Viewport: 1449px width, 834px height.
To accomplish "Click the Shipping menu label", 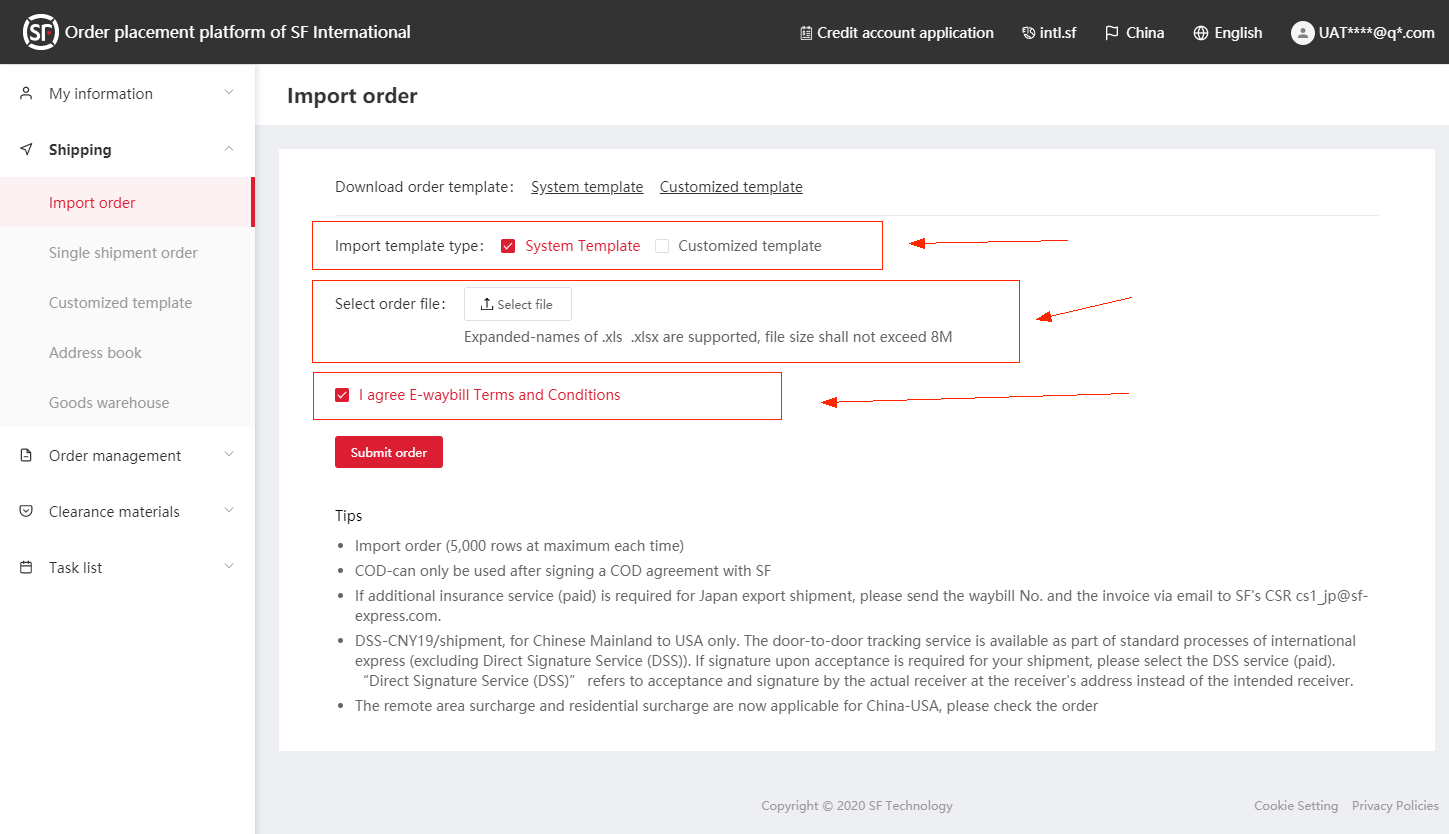I will tap(80, 149).
